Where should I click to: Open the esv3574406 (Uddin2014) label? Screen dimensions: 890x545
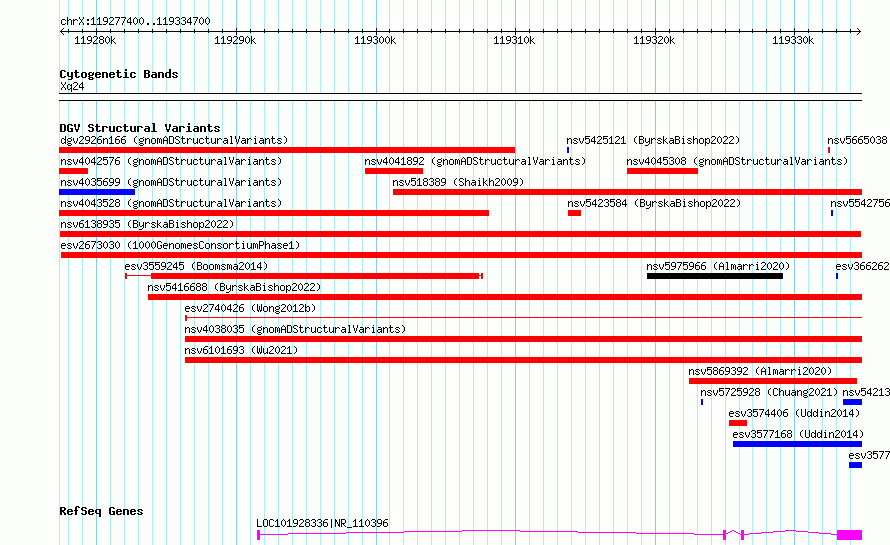click(794, 413)
